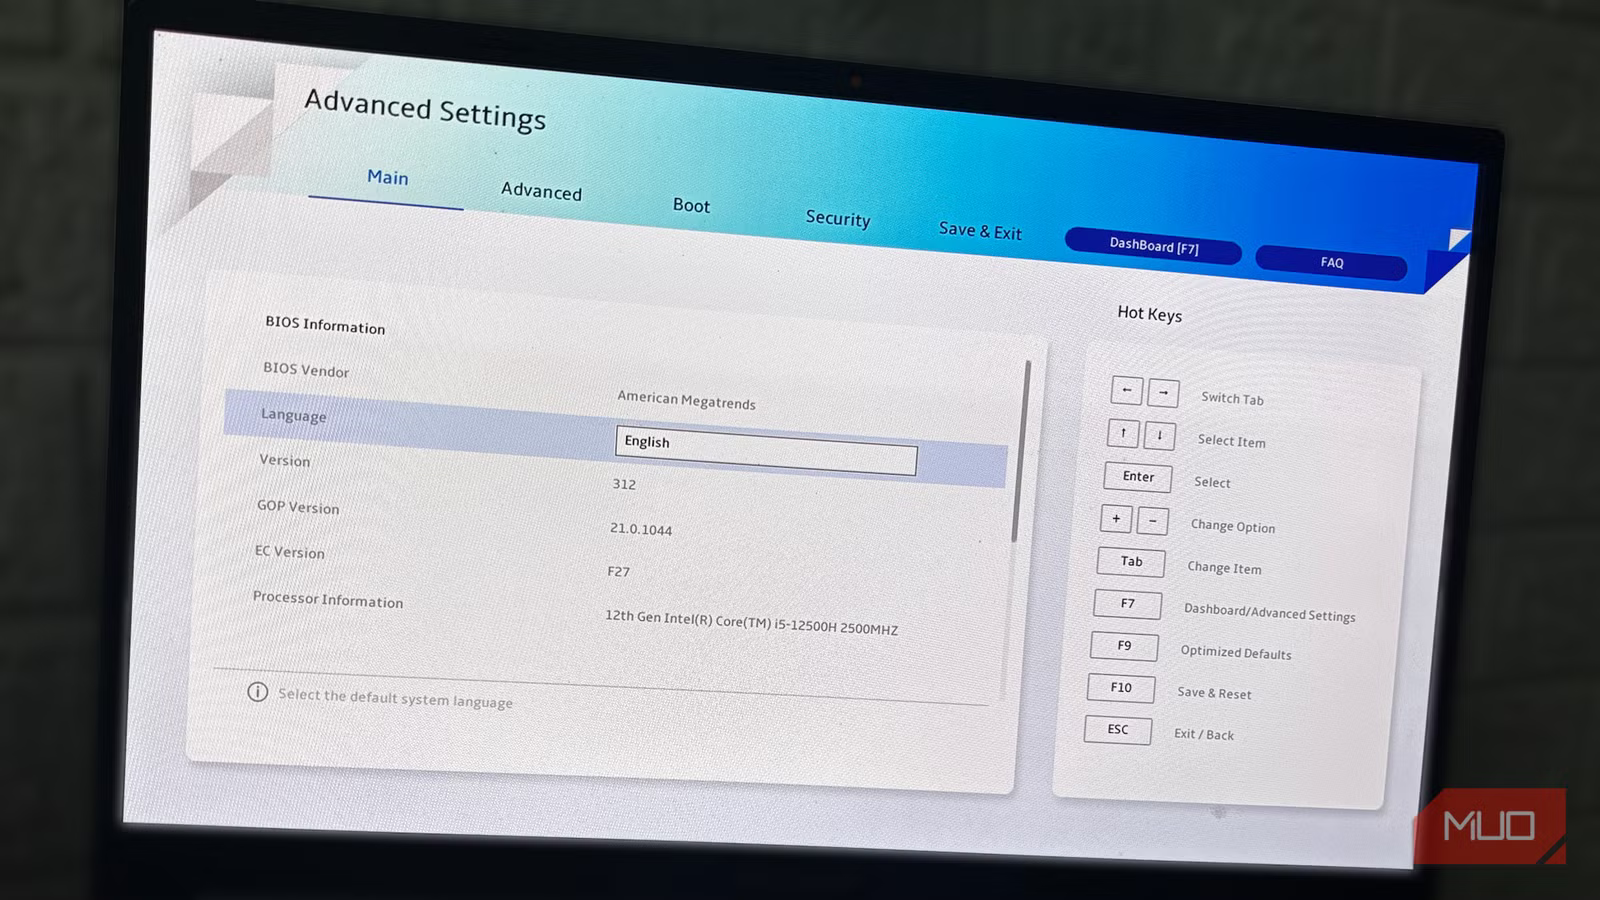Click the left arrow hot key icon

click(x=1126, y=390)
